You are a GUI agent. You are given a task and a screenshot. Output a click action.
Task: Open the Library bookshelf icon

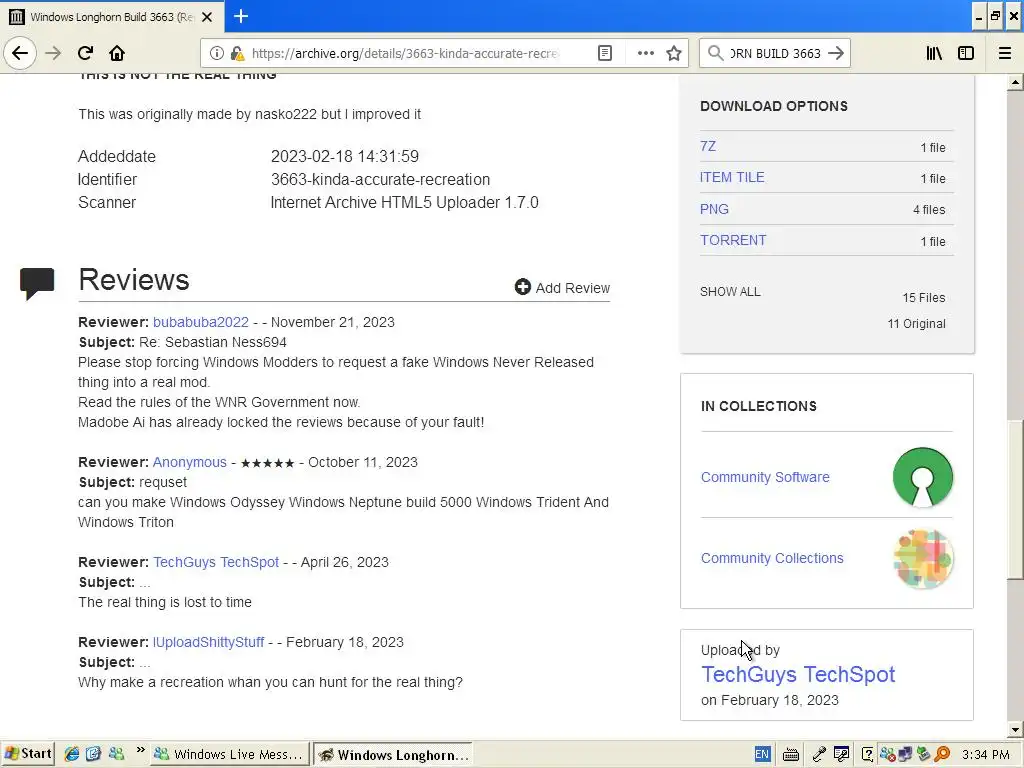934,53
